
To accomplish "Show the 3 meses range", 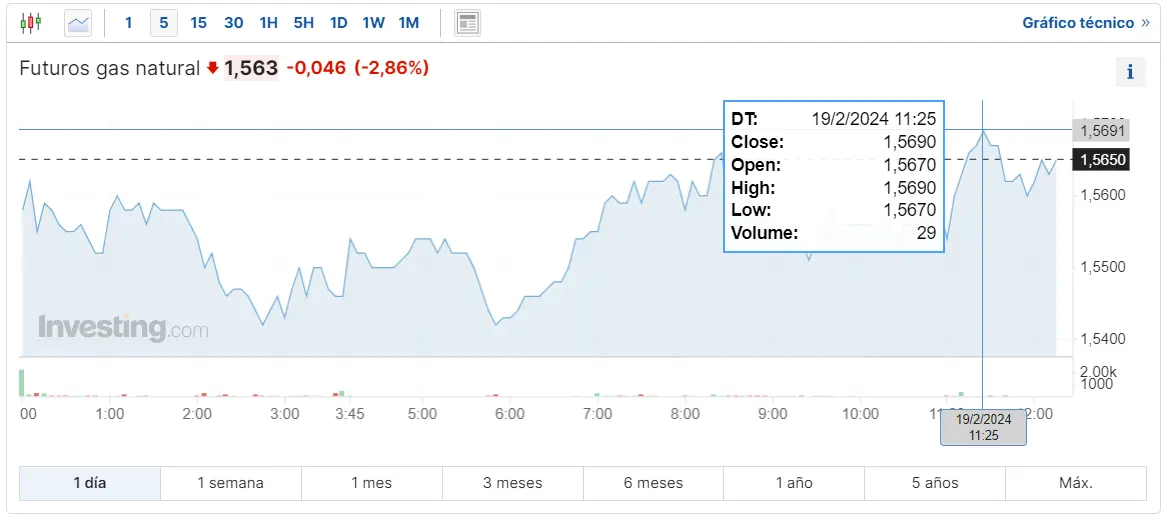I will tap(513, 483).
